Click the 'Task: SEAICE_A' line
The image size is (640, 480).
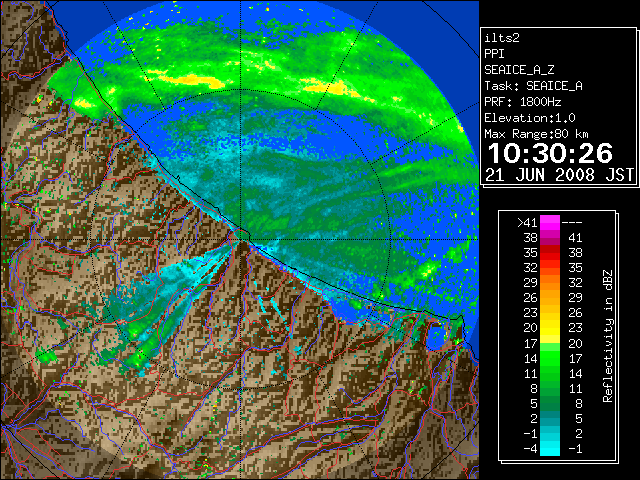[533, 86]
